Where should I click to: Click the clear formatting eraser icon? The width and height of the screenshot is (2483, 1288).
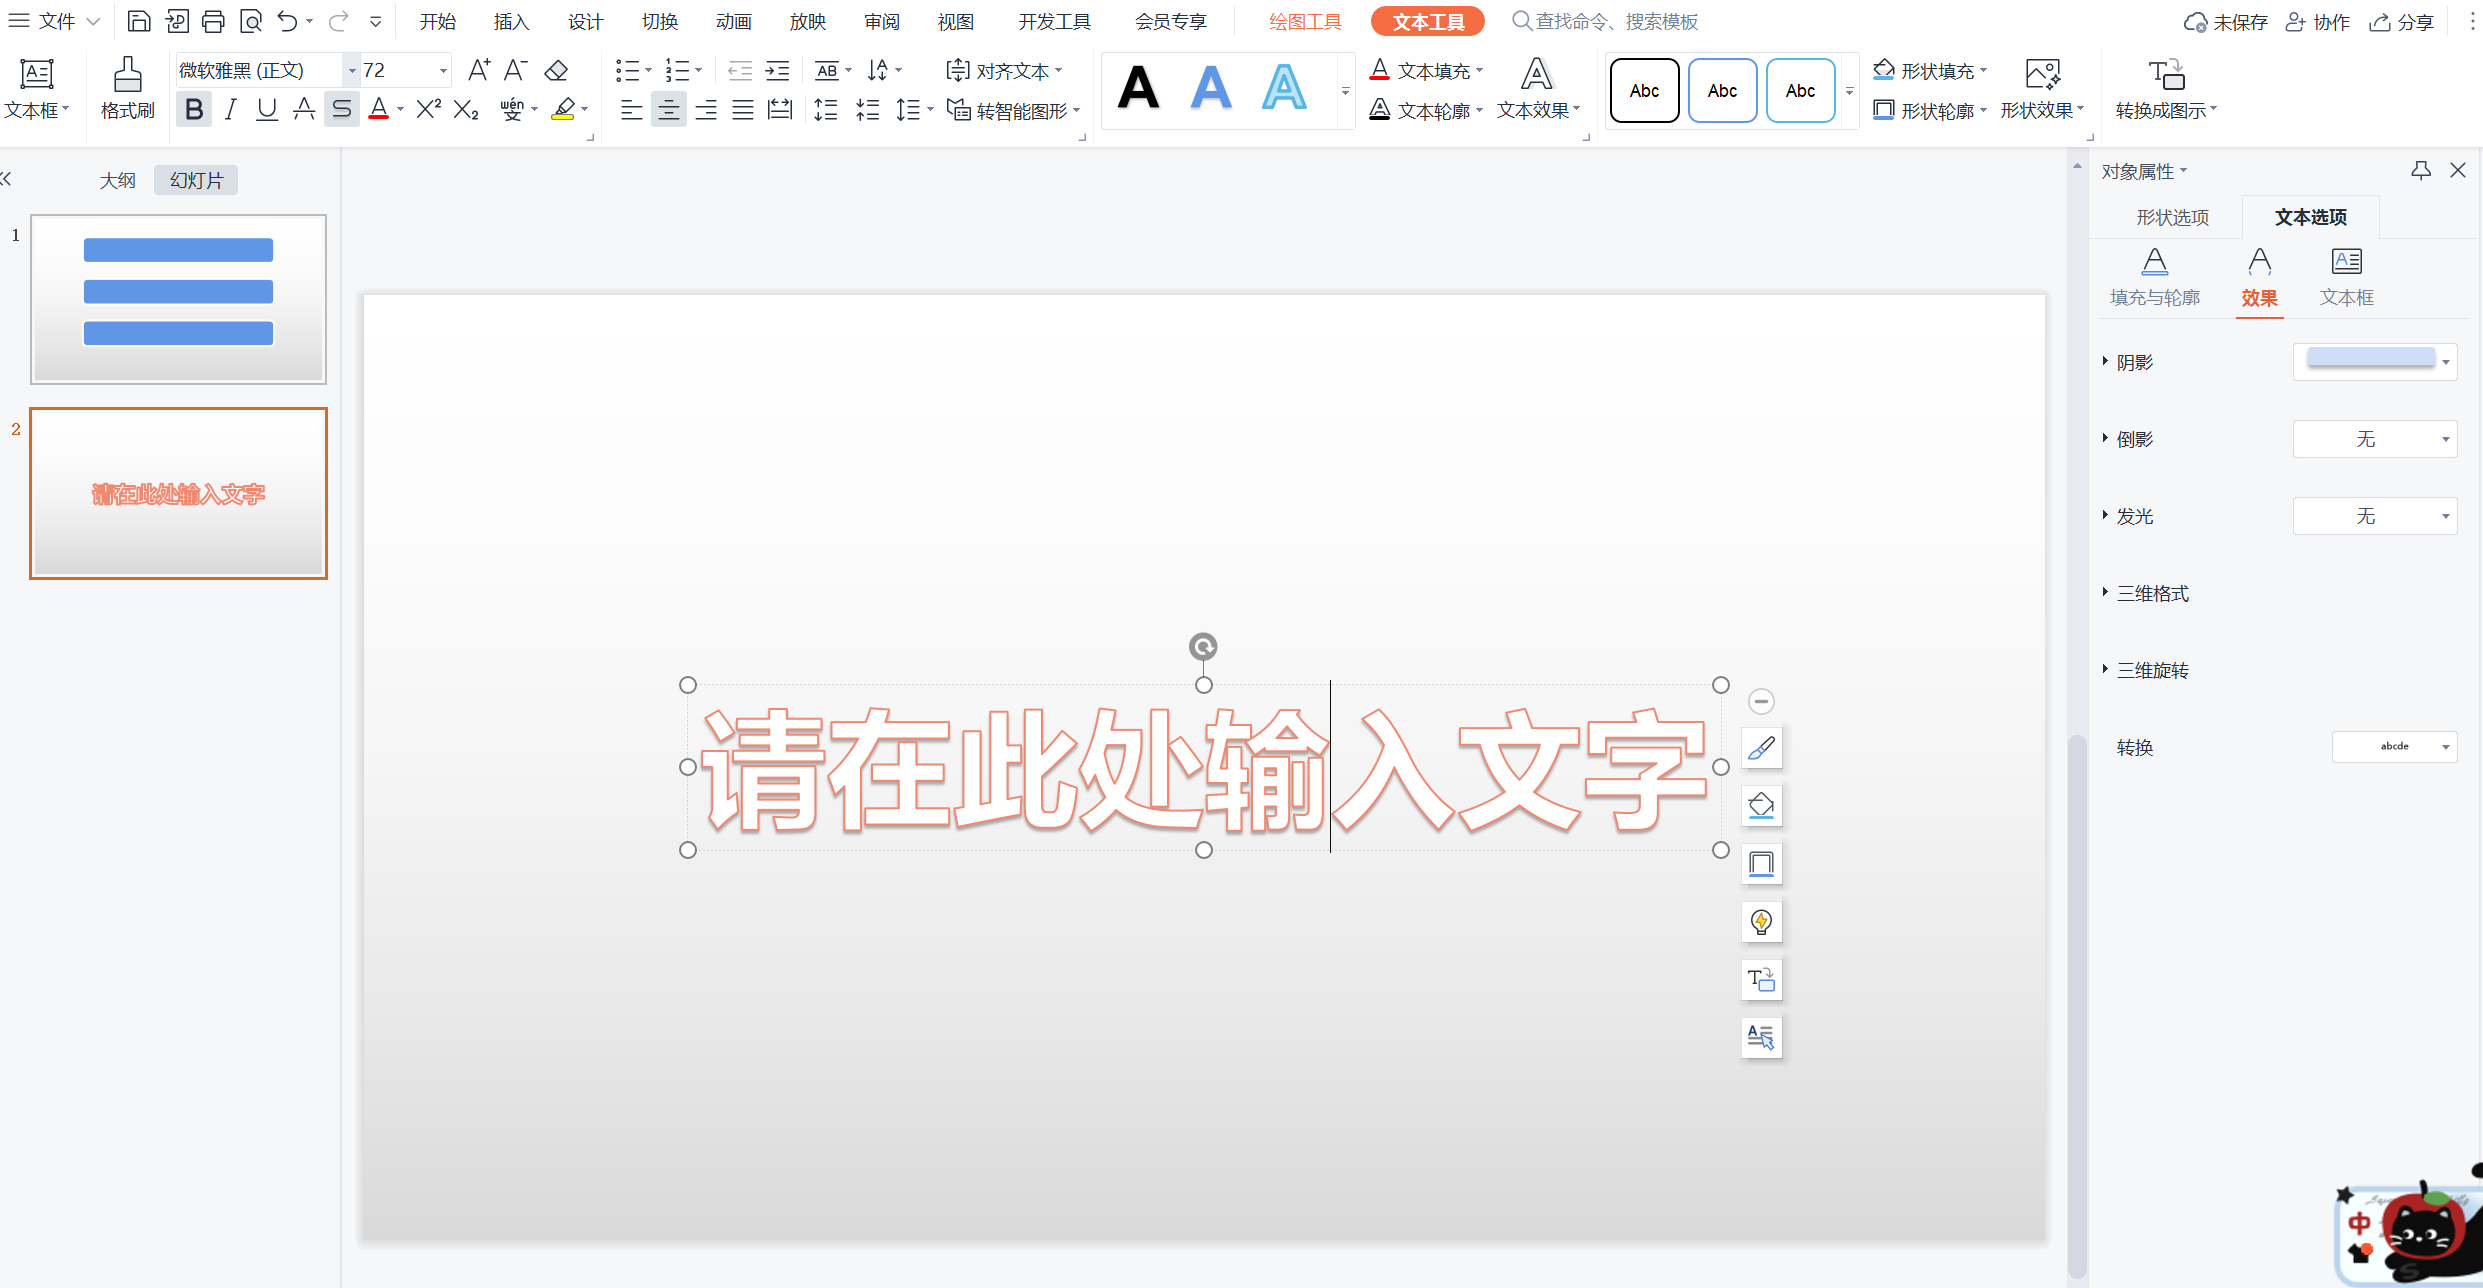(x=556, y=70)
